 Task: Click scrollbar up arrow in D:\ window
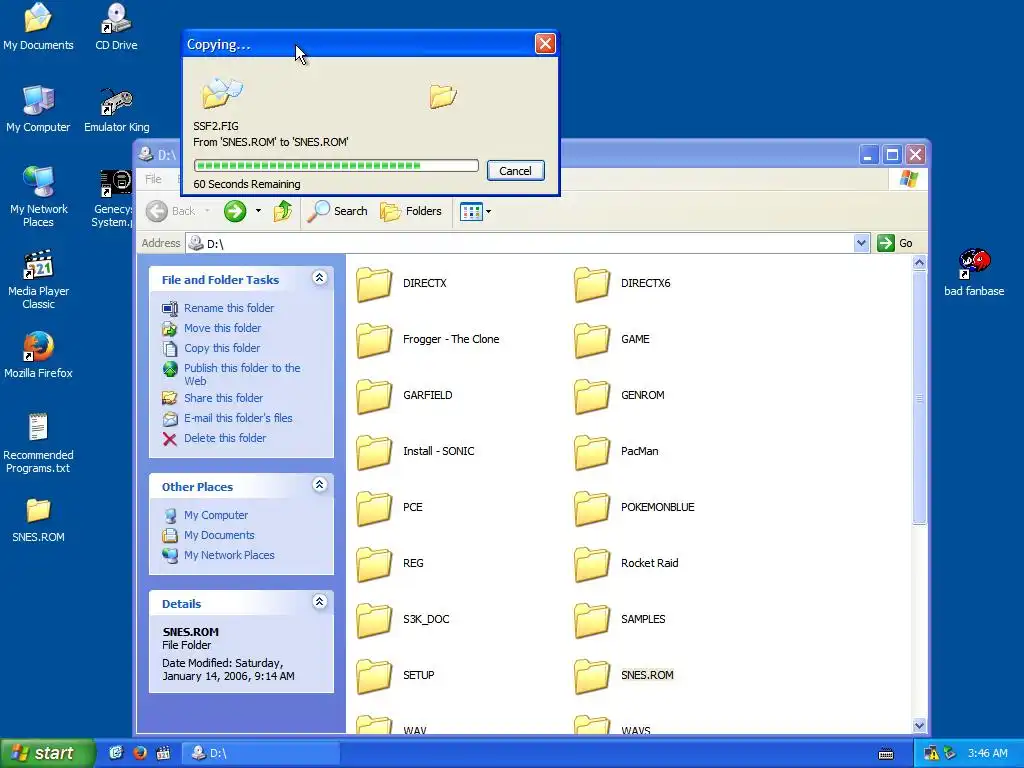(x=919, y=263)
